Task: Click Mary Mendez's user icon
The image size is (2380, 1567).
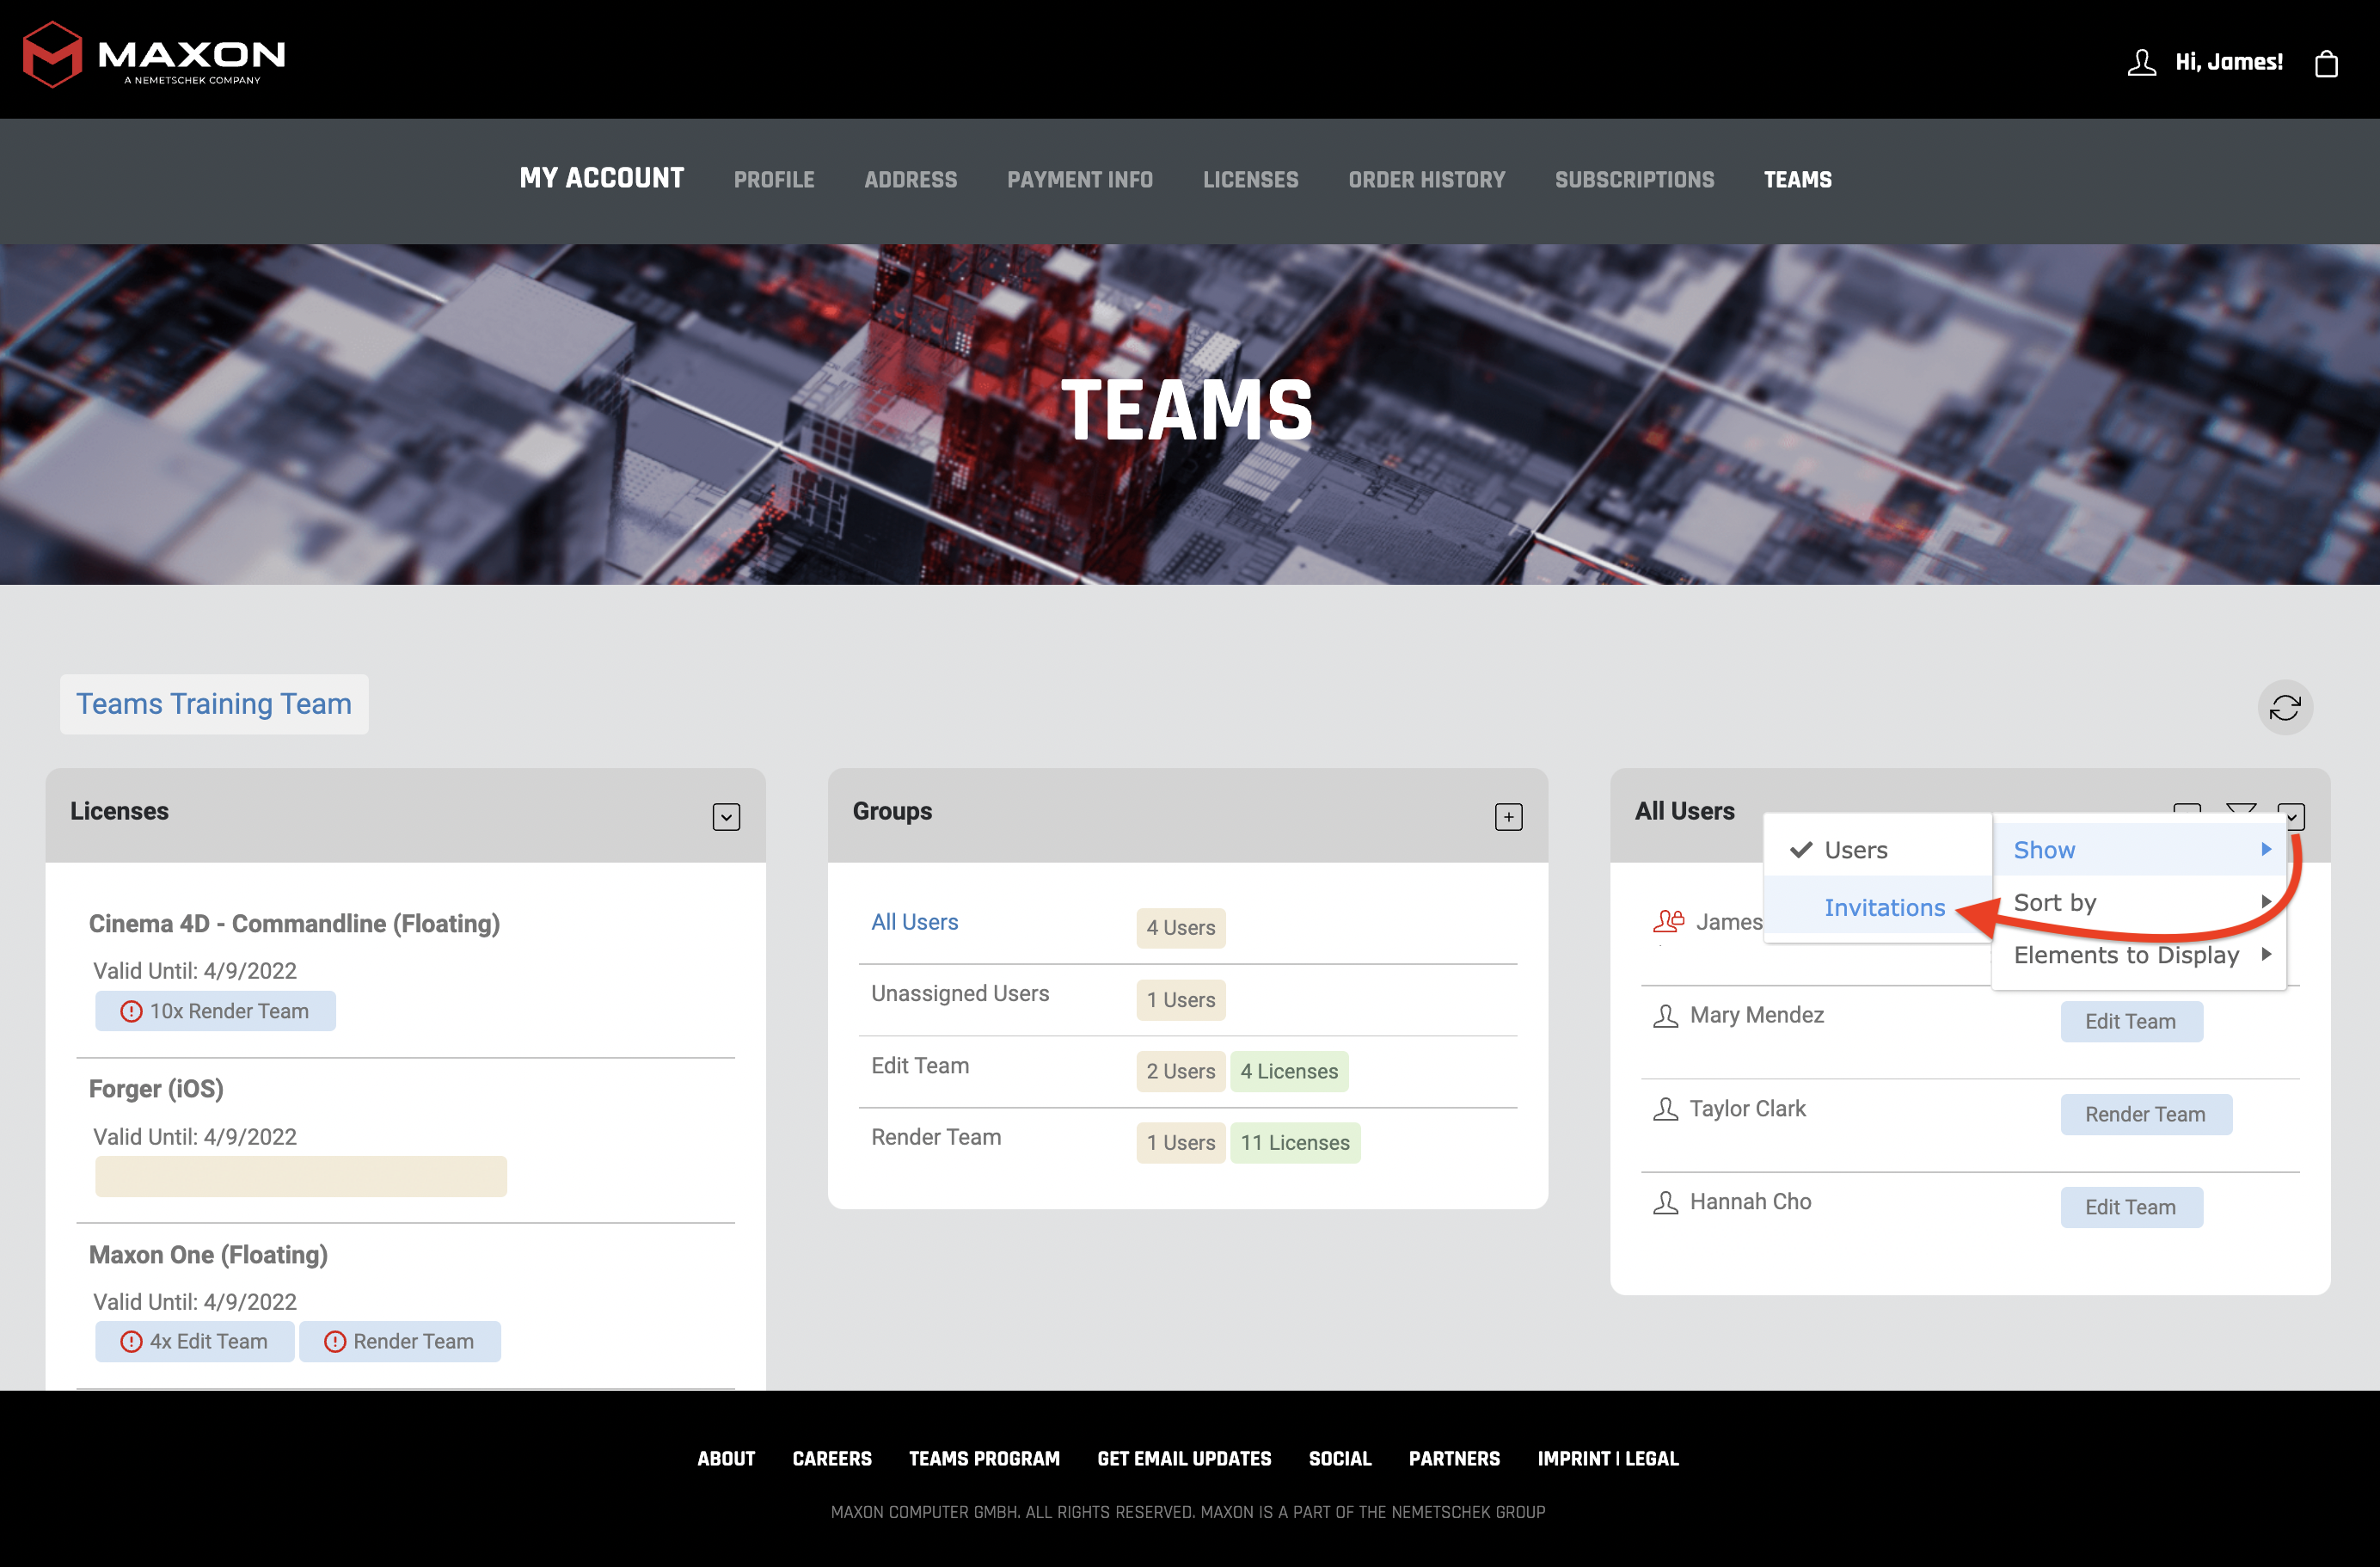Action: tap(1665, 1016)
